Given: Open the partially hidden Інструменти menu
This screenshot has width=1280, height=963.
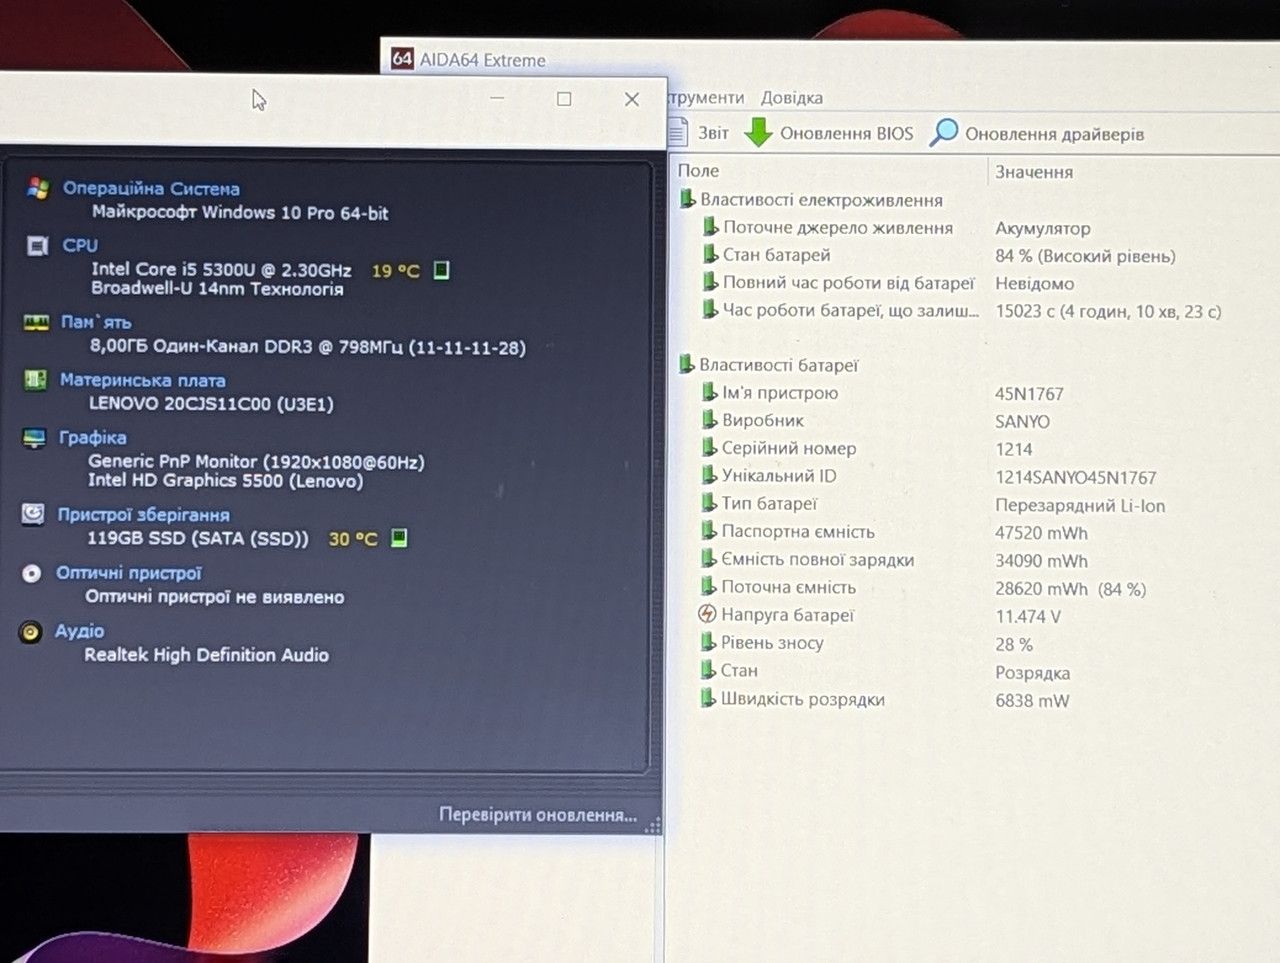Looking at the screenshot, I should tap(706, 98).
